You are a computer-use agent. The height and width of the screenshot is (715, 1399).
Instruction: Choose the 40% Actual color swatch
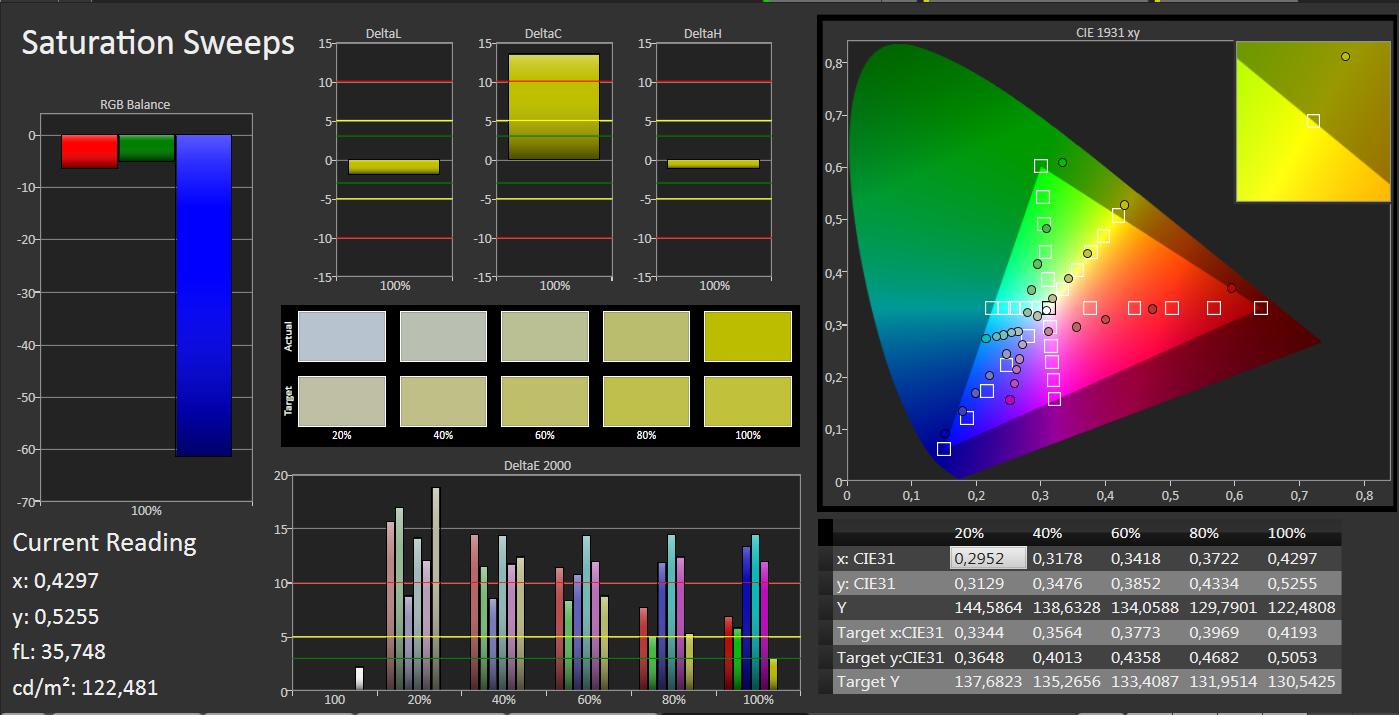tap(443, 335)
